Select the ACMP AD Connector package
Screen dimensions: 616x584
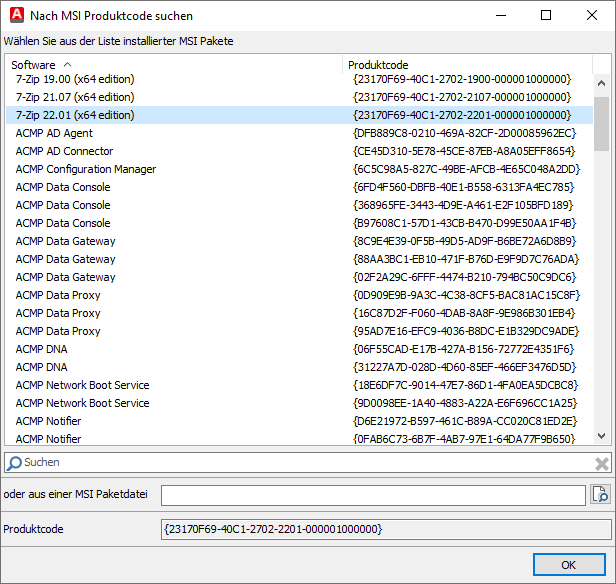click(x=64, y=151)
